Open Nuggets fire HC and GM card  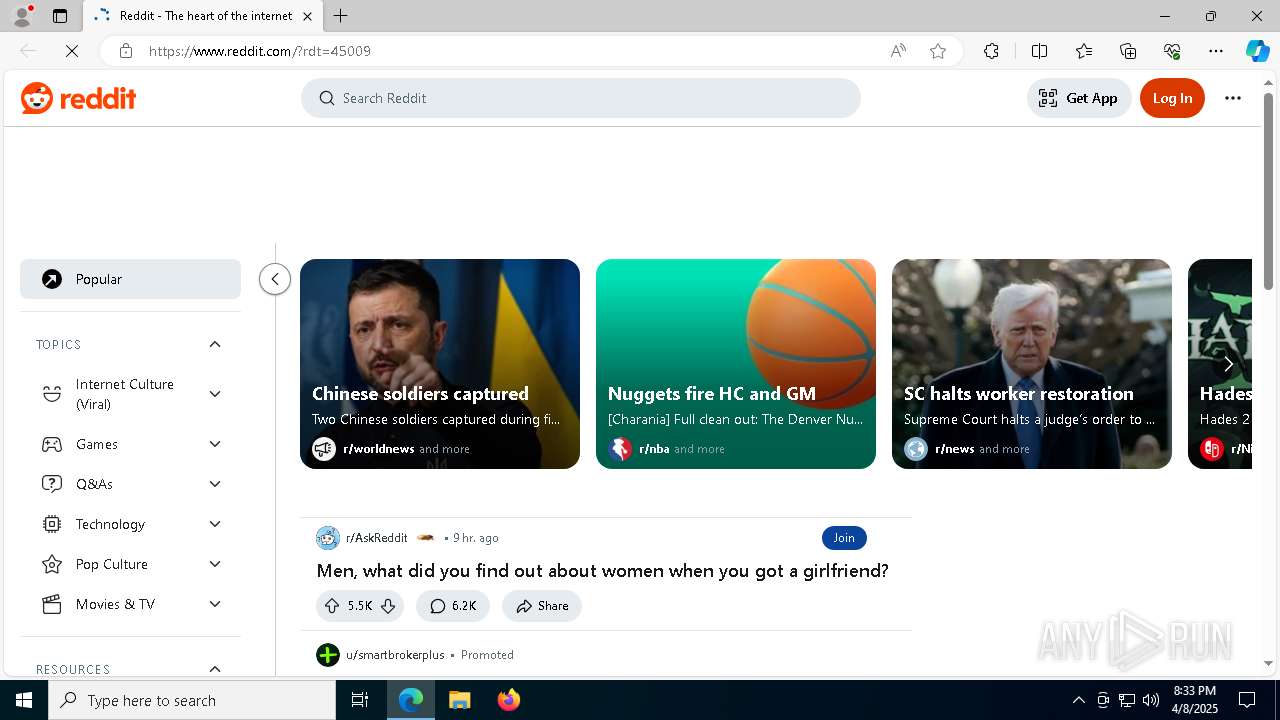[736, 364]
